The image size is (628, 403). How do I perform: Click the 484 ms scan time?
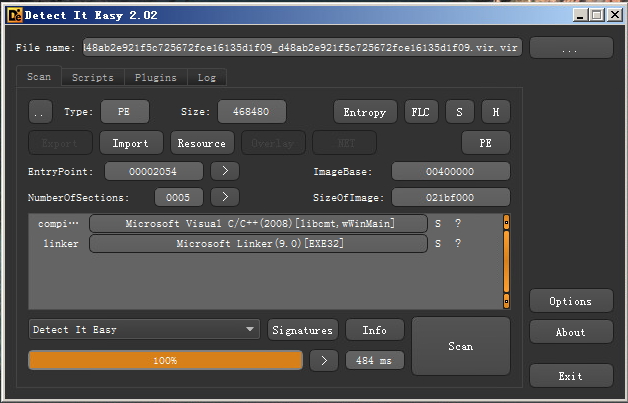point(374,361)
